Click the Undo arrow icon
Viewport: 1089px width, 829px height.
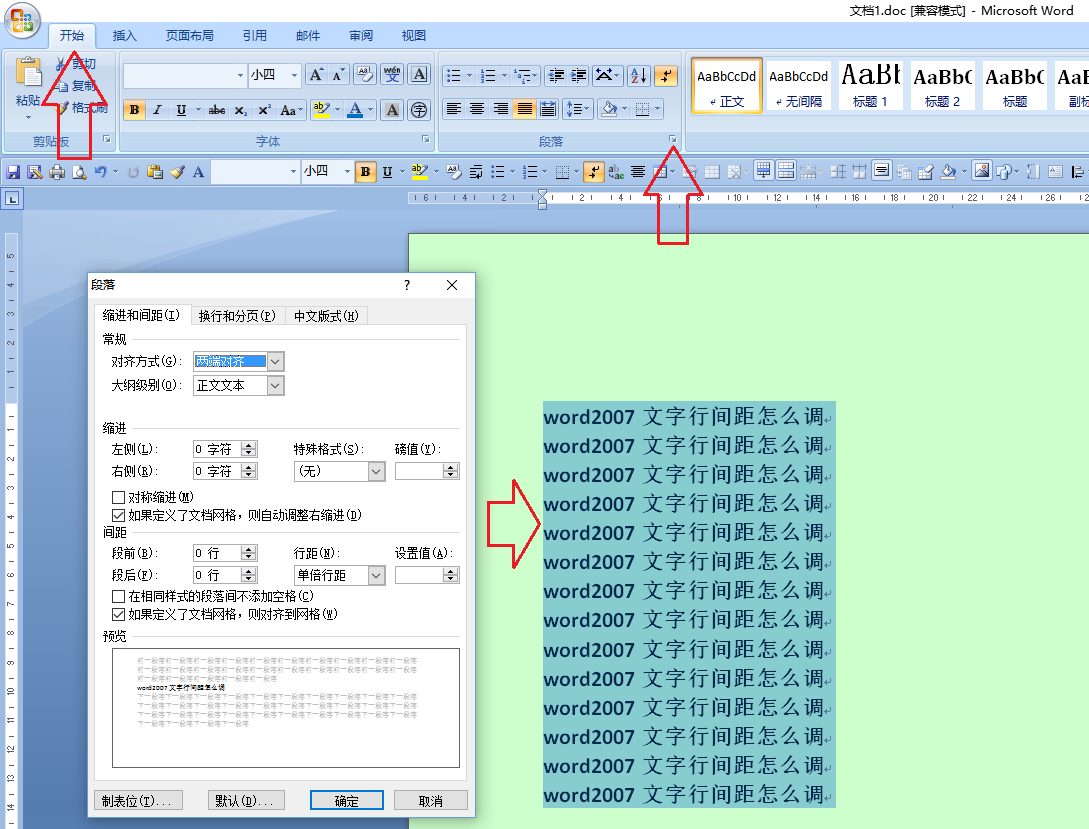coord(101,171)
